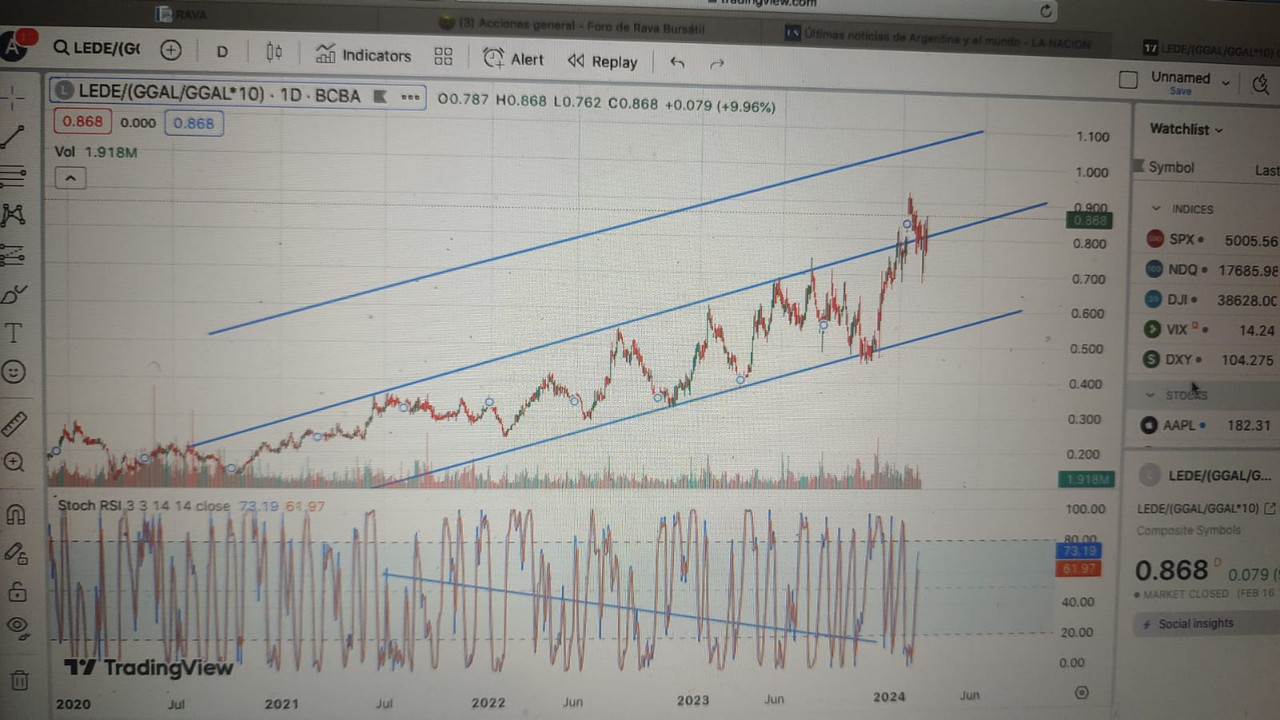Open the Fibonacci and Gann tools
The height and width of the screenshot is (720, 1280).
coord(13,176)
